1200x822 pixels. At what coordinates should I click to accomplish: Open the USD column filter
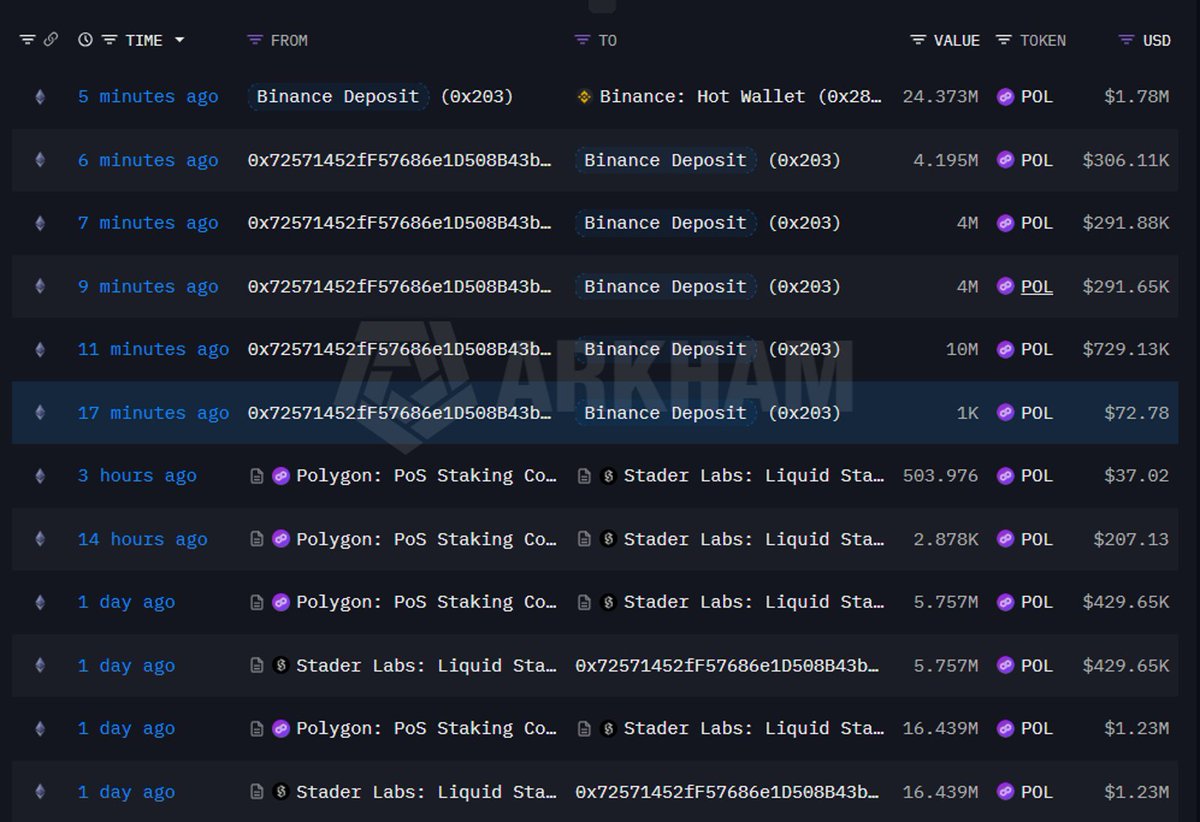[x=1126, y=40]
